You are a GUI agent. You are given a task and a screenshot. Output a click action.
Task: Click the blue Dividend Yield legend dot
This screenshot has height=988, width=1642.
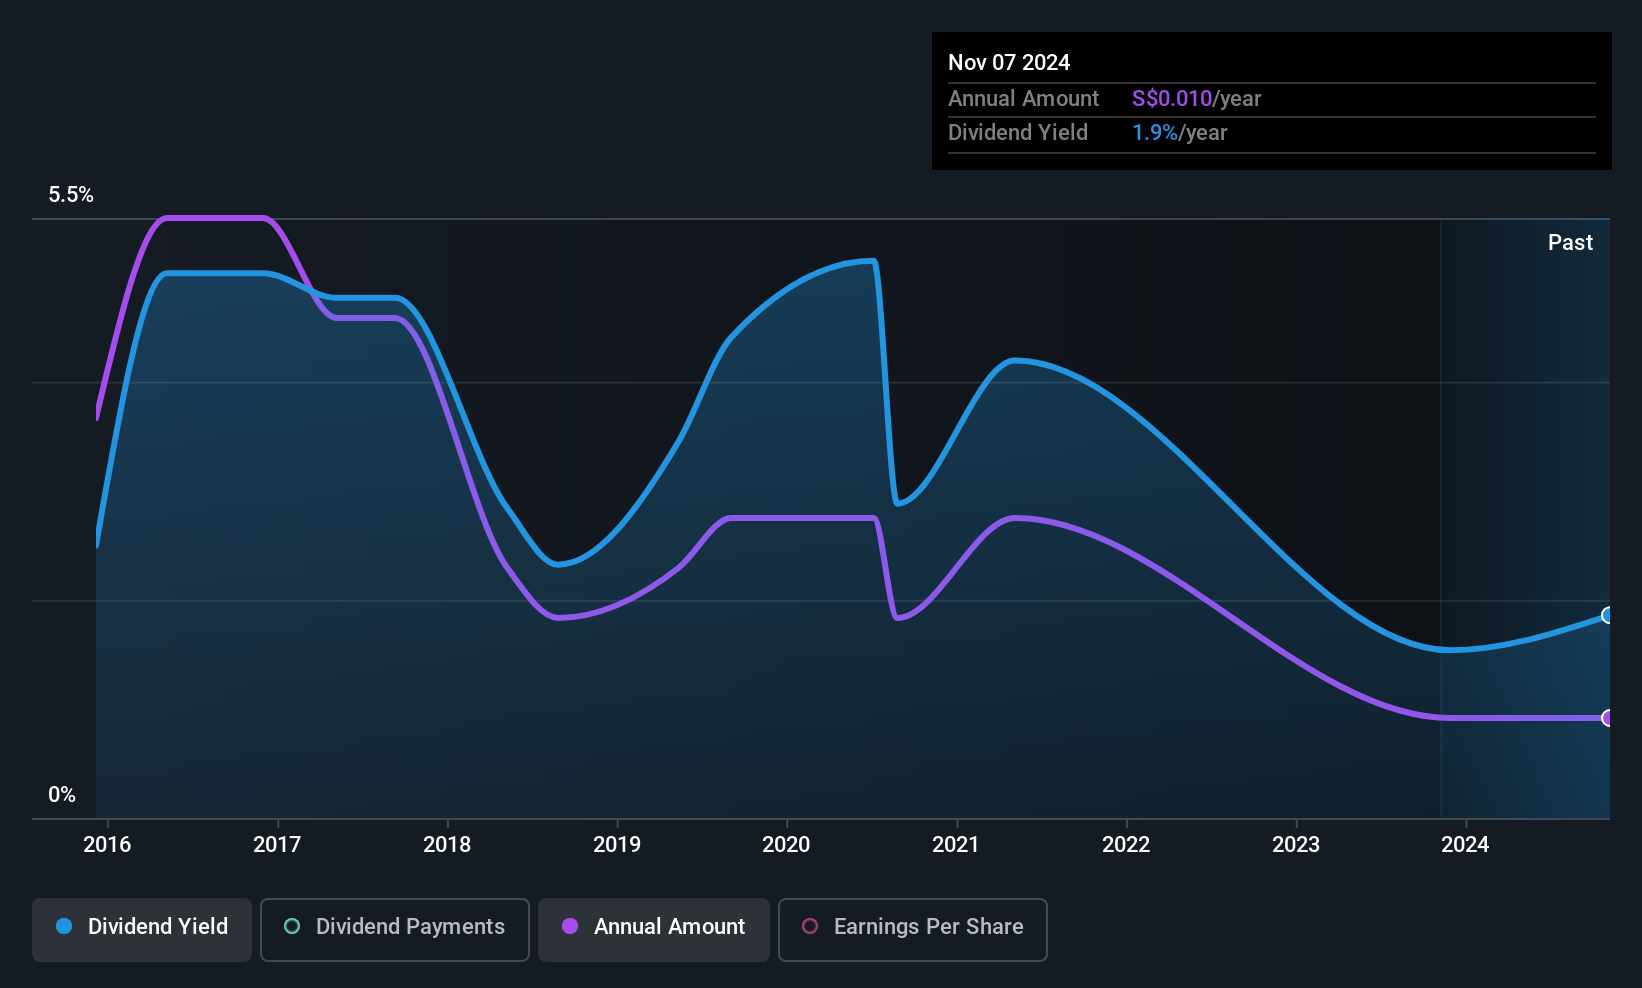click(x=64, y=926)
